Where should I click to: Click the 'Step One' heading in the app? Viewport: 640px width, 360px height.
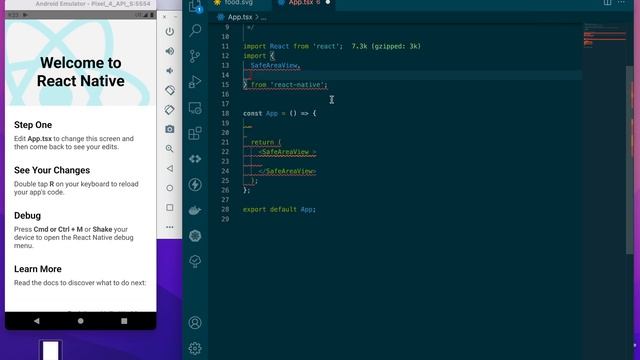[x=33, y=125]
